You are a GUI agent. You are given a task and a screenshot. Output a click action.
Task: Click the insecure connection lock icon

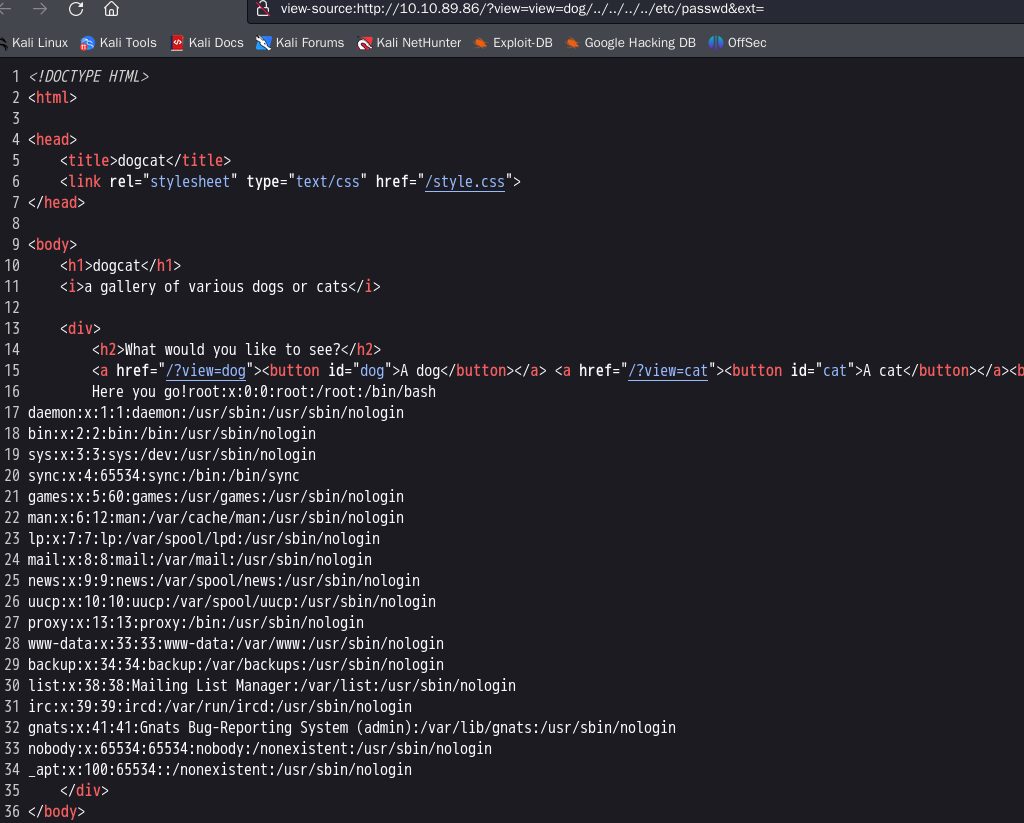coord(263,8)
